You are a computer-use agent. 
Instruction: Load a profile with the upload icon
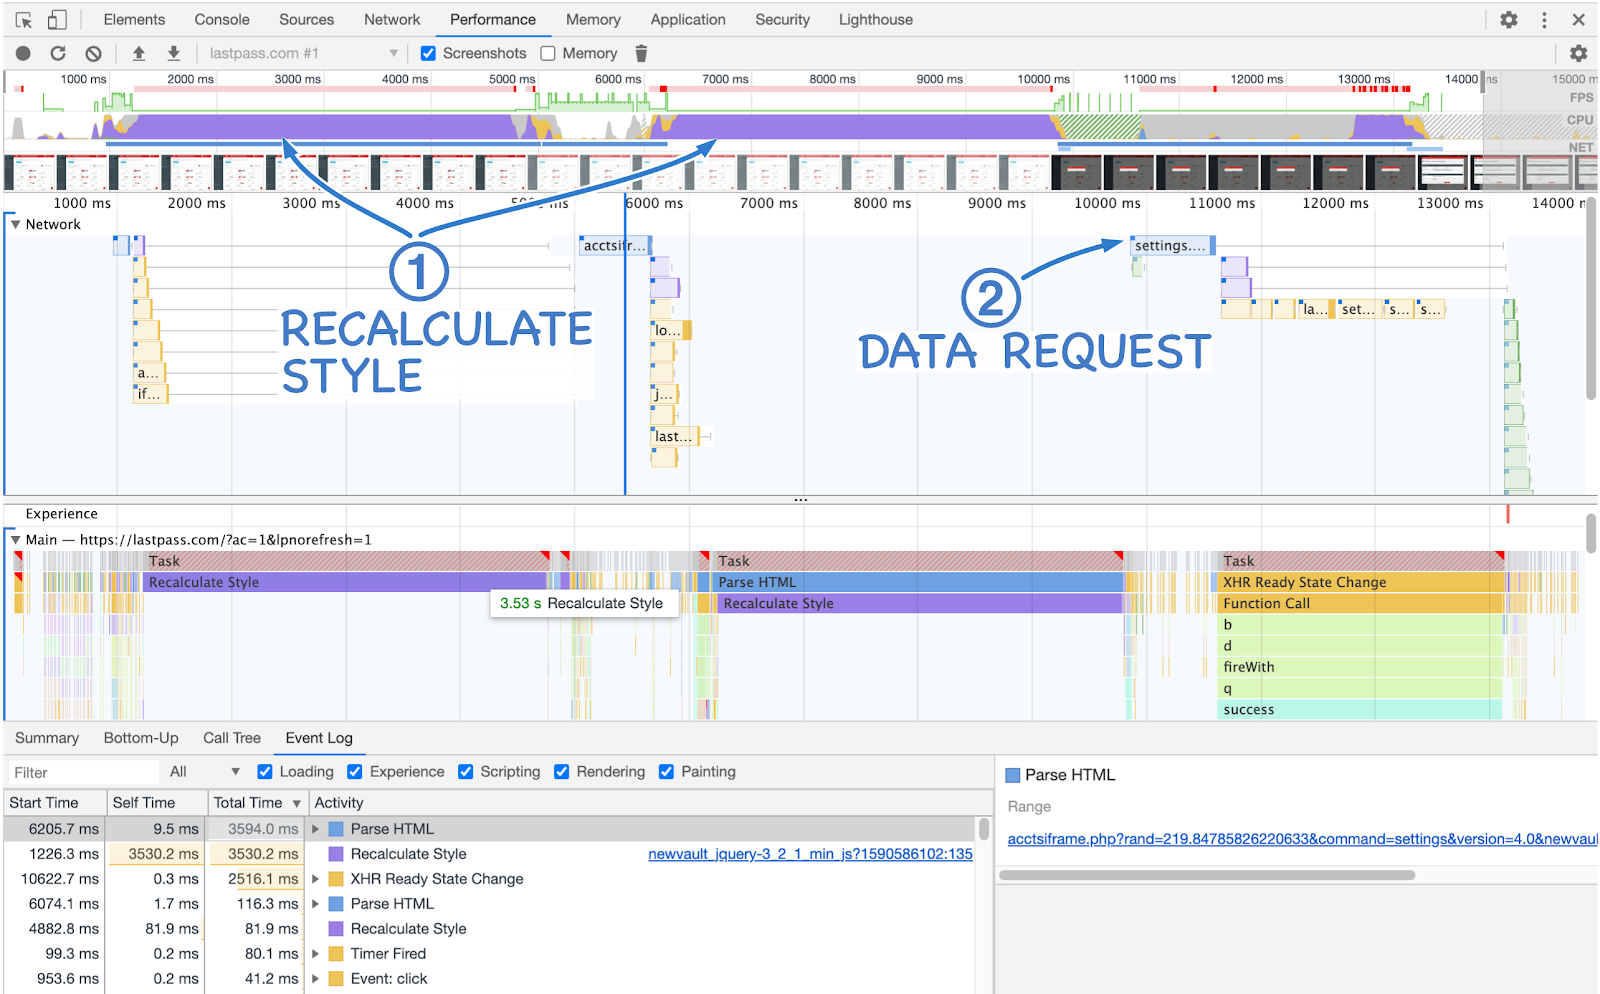tap(139, 53)
